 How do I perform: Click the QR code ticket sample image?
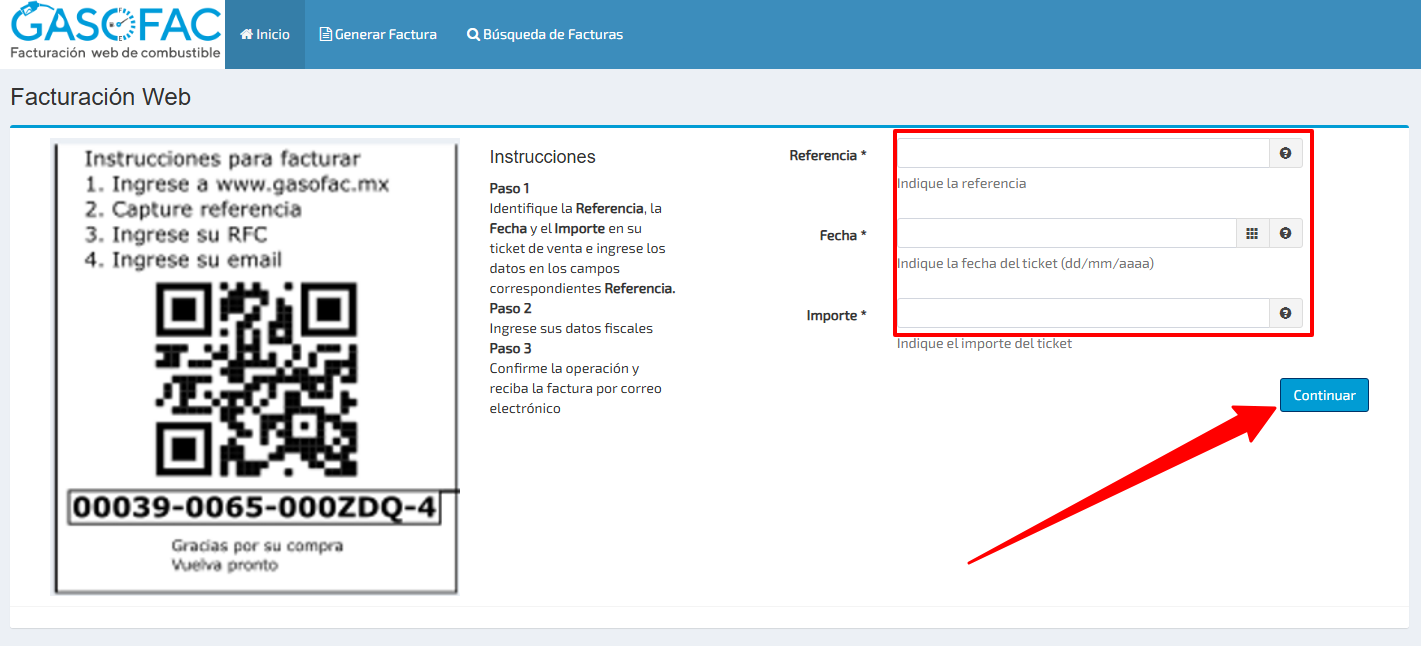click(255, 367)
